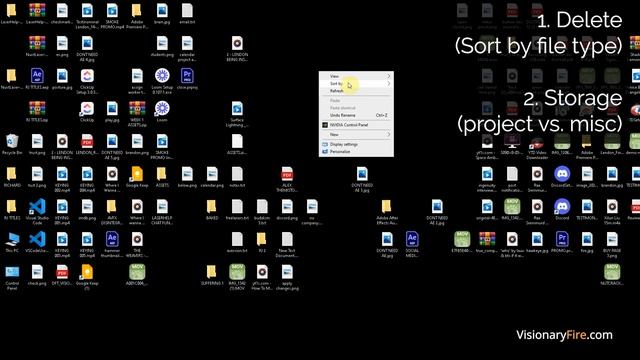640x360 pixels.
Task: Select the BAKED folder
Action: tap(212, 210)
